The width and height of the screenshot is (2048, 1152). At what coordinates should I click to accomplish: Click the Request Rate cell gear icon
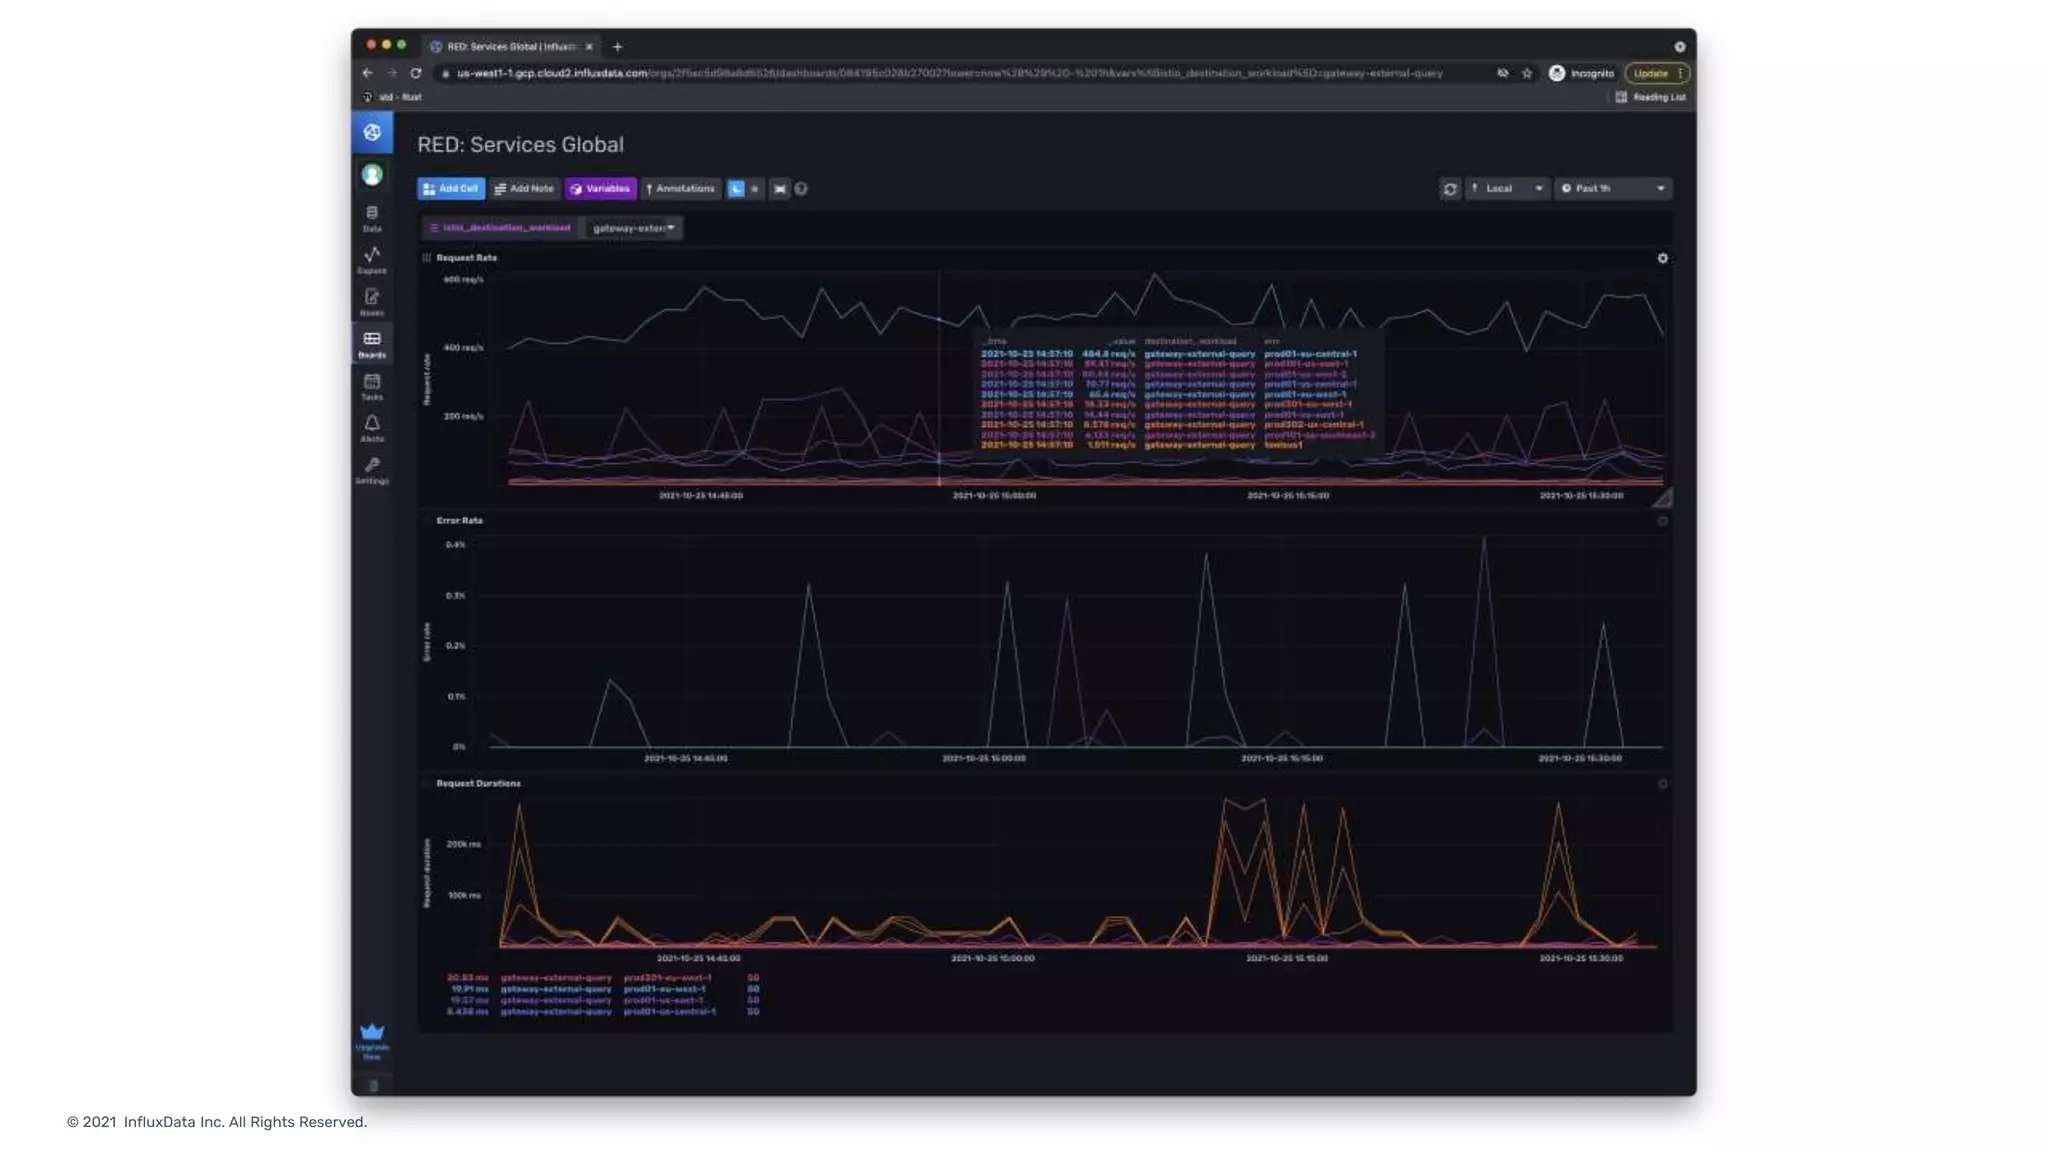[1662, 258]
